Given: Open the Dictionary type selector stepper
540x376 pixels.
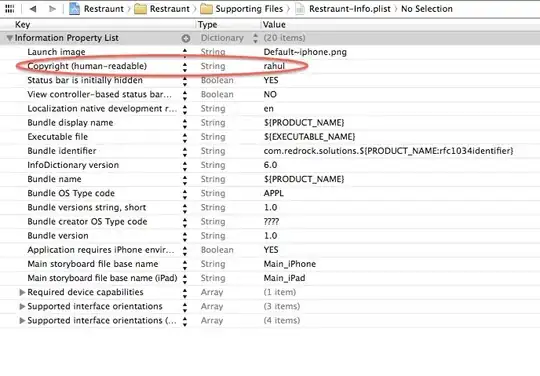Looking at the screenshot, I should [255, 38].
